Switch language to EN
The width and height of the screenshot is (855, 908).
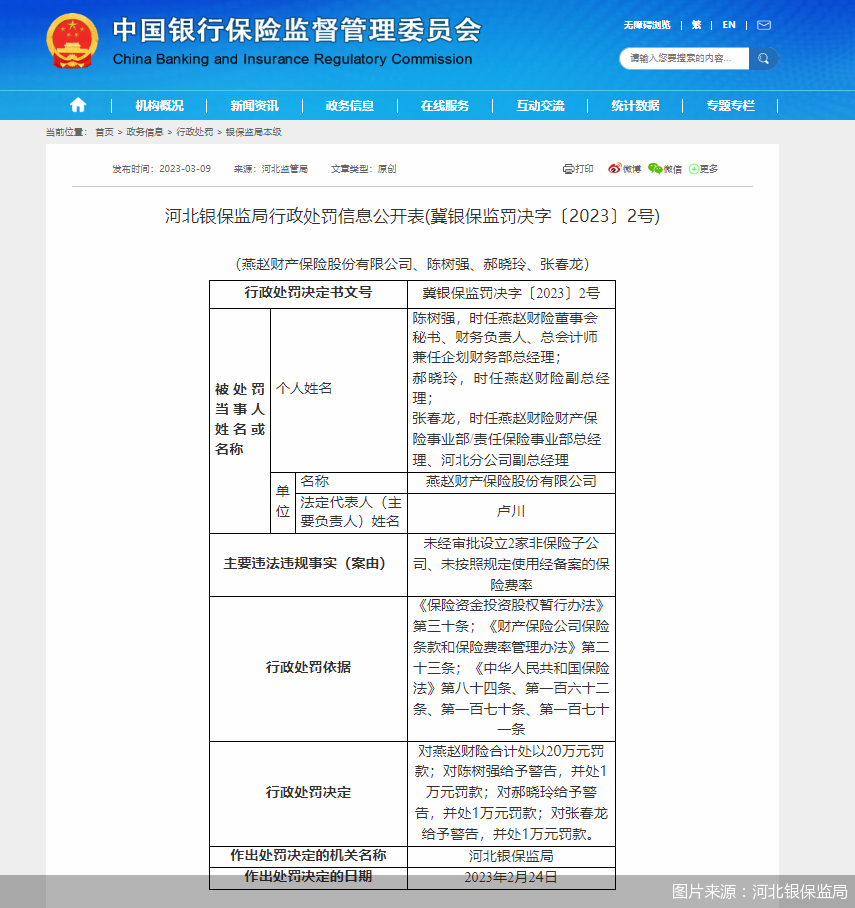click(729, 25)
